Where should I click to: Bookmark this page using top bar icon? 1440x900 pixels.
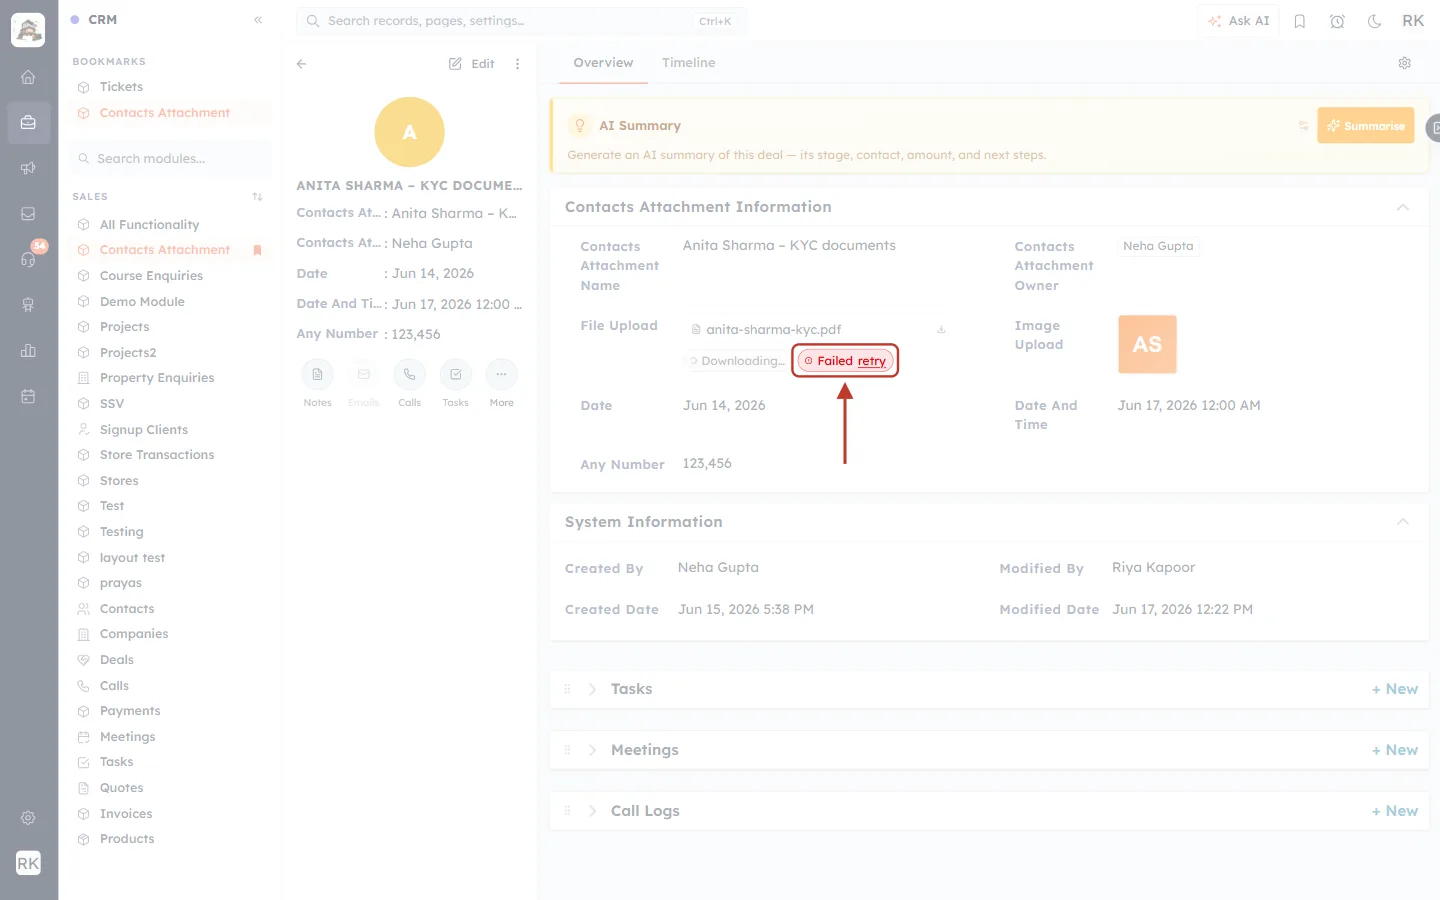click(1300, 21)
